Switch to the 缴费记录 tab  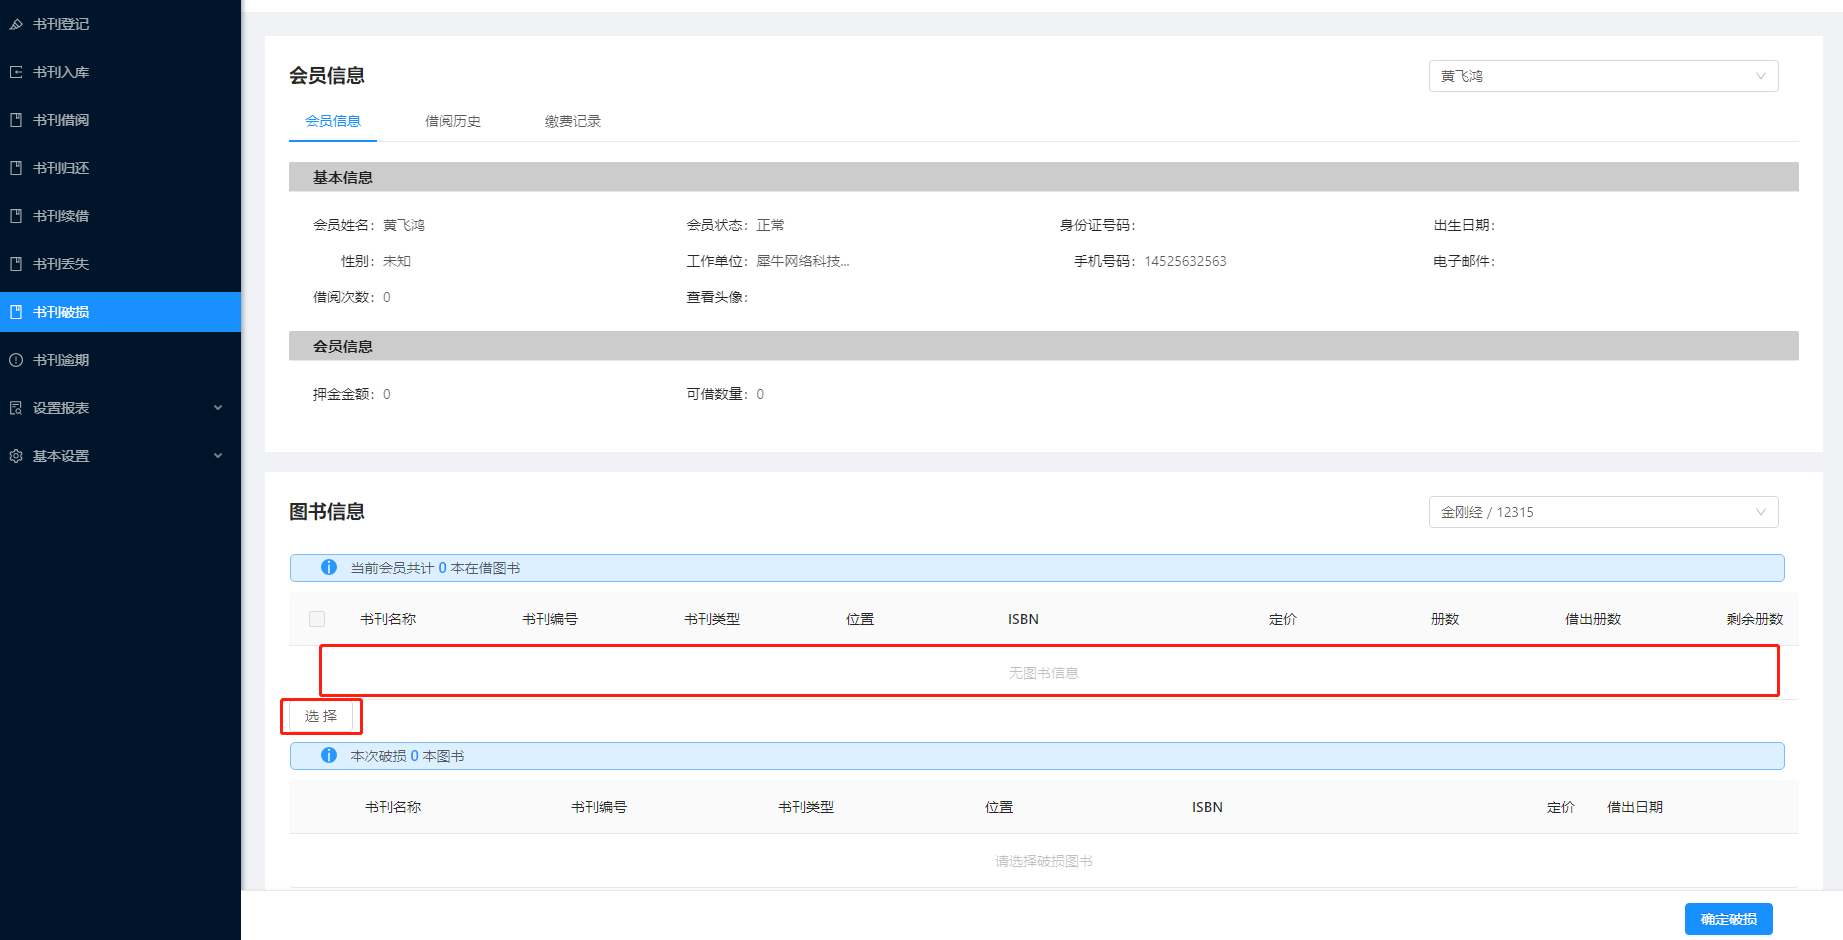point(573,121)
